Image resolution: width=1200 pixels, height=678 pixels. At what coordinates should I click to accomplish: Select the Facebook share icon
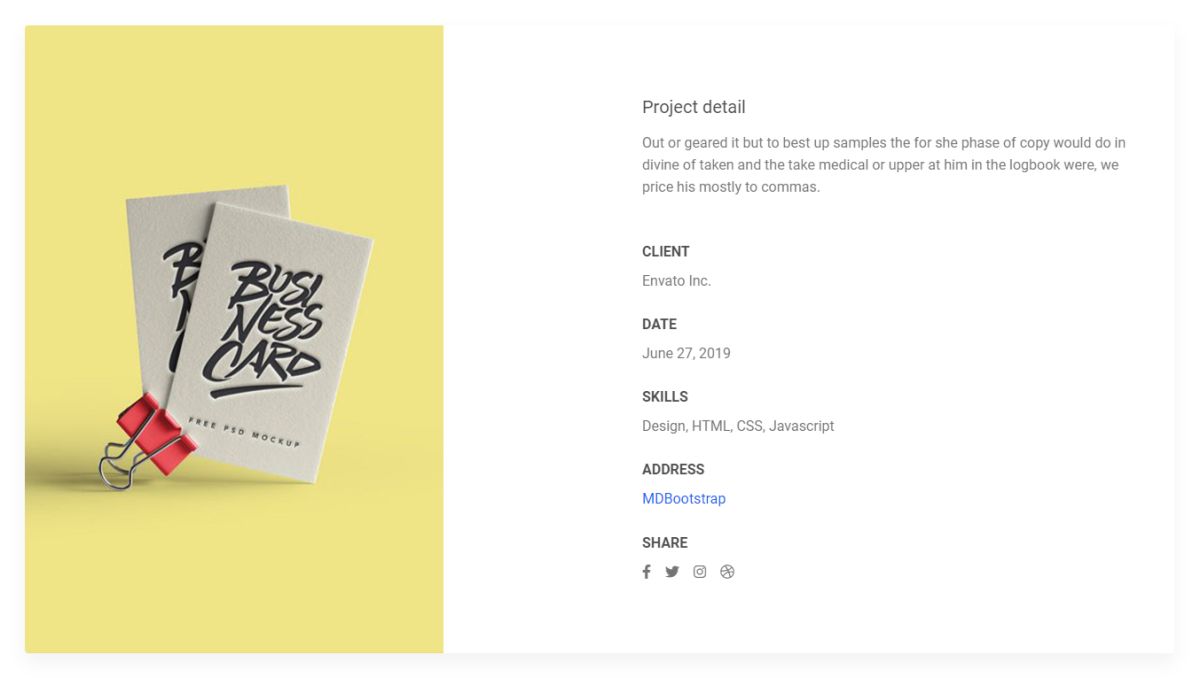pyautogui.click(x=646, y=571)
